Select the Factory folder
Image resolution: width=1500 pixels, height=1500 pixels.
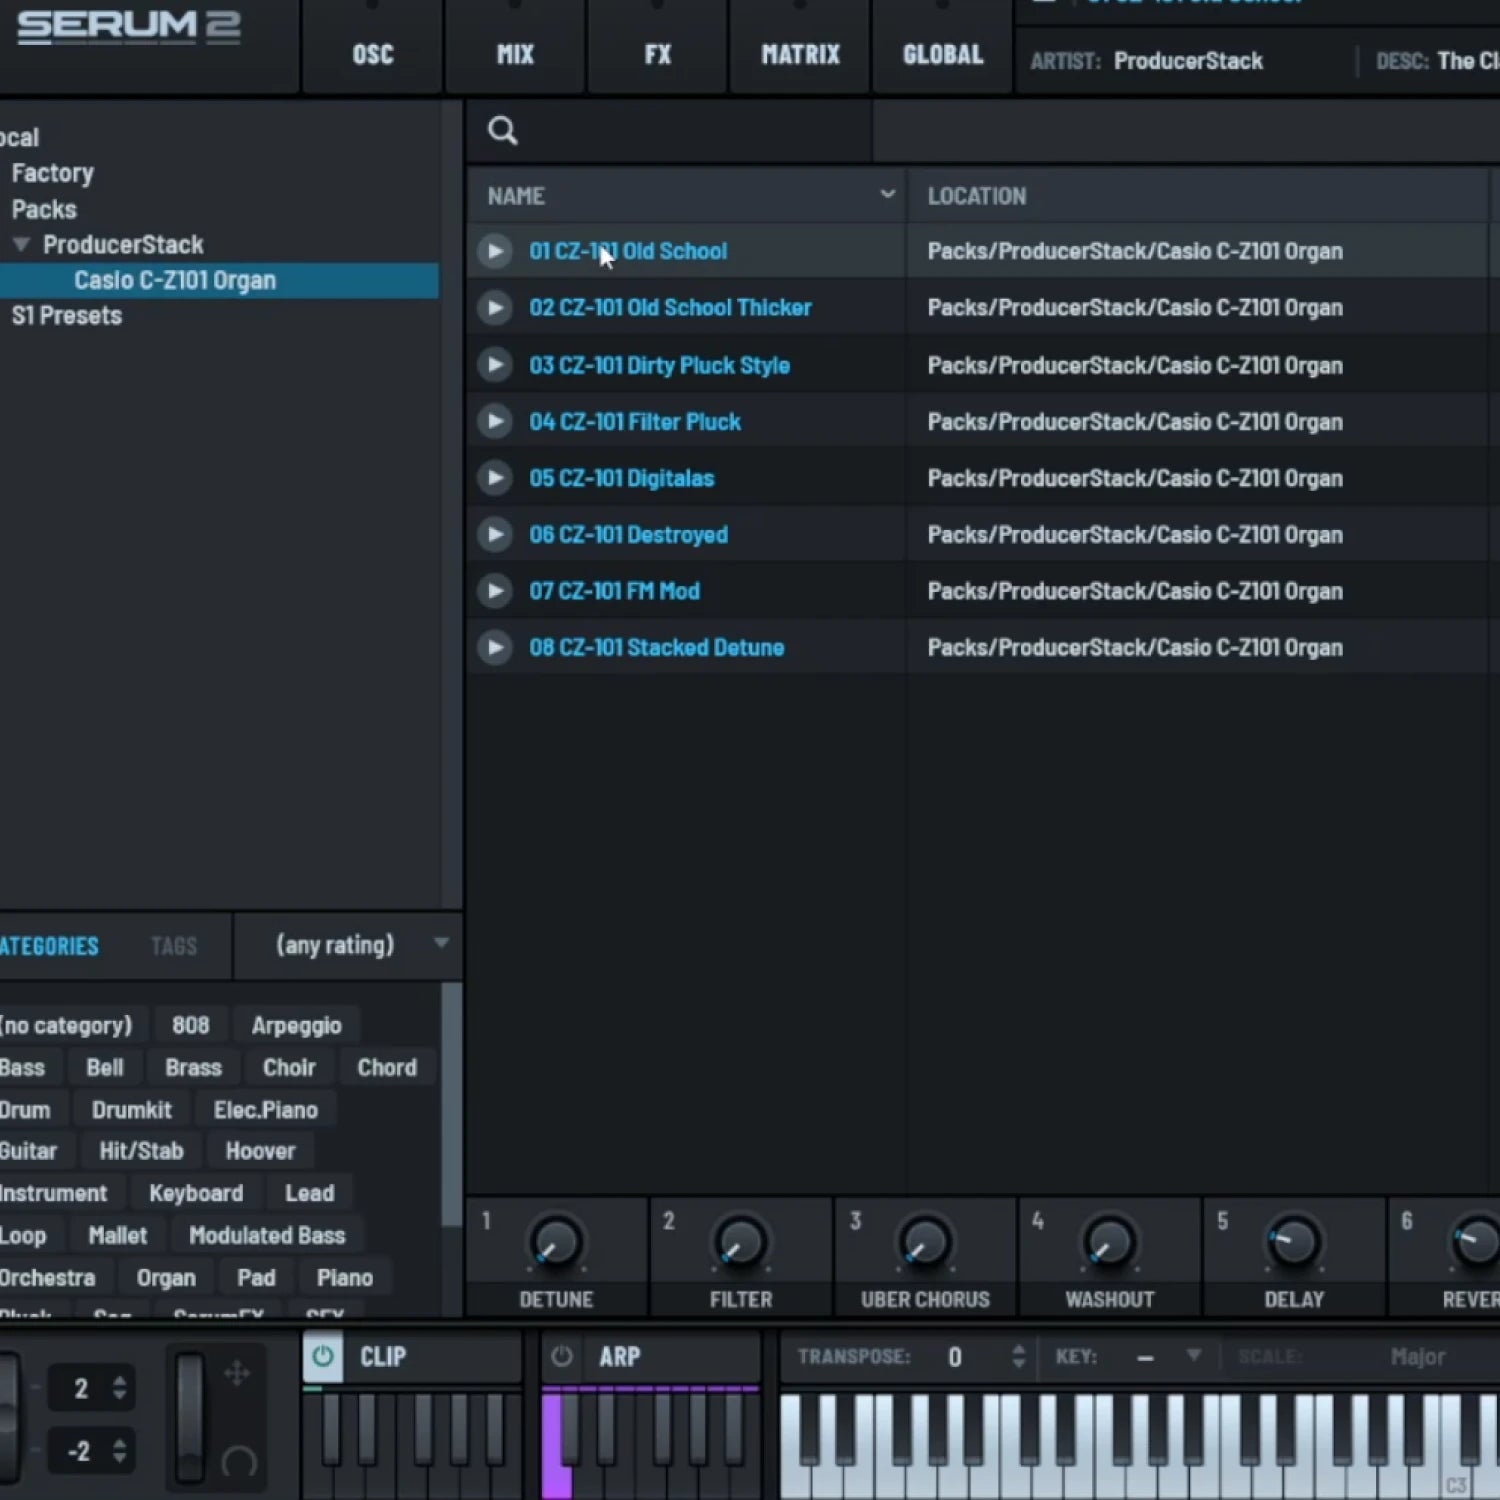click(52, 173)
